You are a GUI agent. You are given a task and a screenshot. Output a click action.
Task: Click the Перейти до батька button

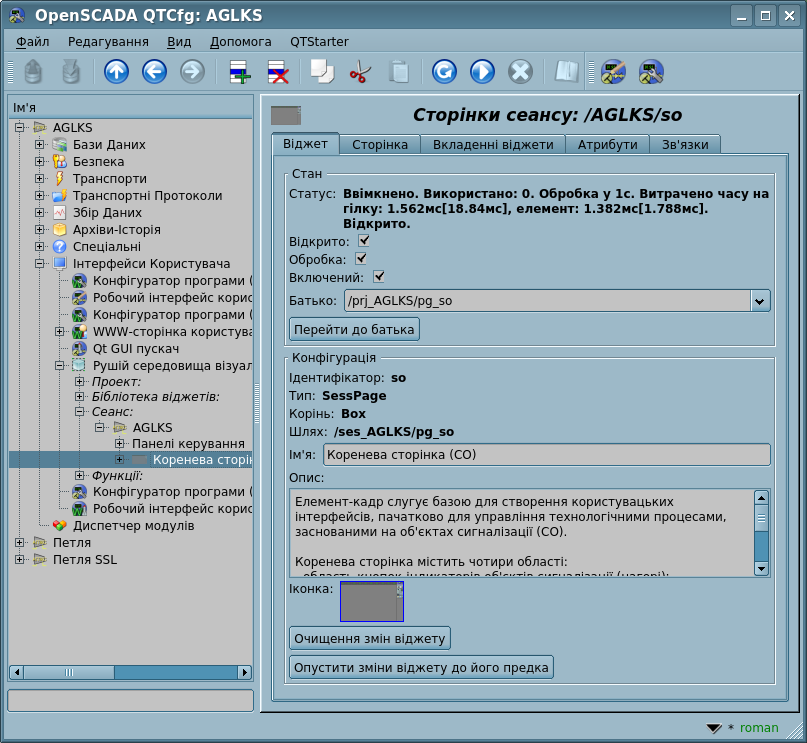(354, 329)
